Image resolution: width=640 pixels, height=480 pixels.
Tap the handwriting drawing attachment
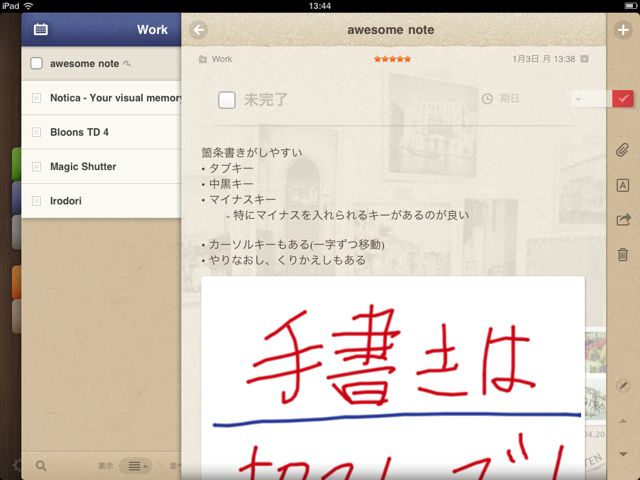click(393, 378)
